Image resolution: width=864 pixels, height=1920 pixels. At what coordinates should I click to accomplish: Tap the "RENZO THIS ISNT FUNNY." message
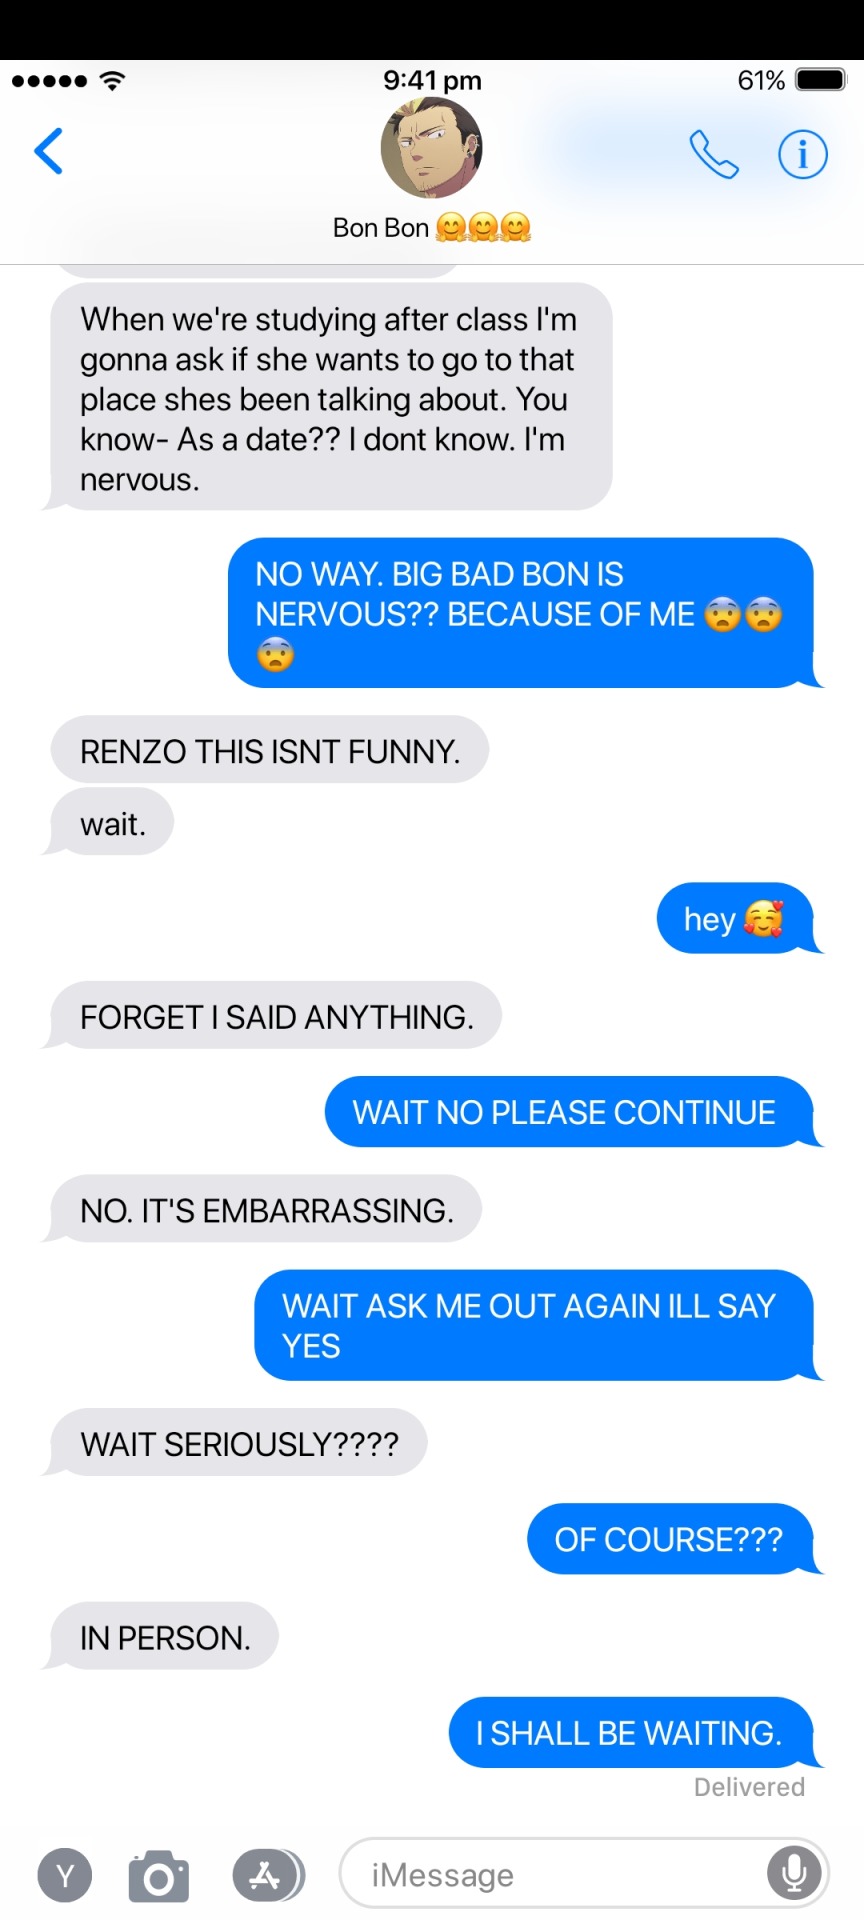268,750
